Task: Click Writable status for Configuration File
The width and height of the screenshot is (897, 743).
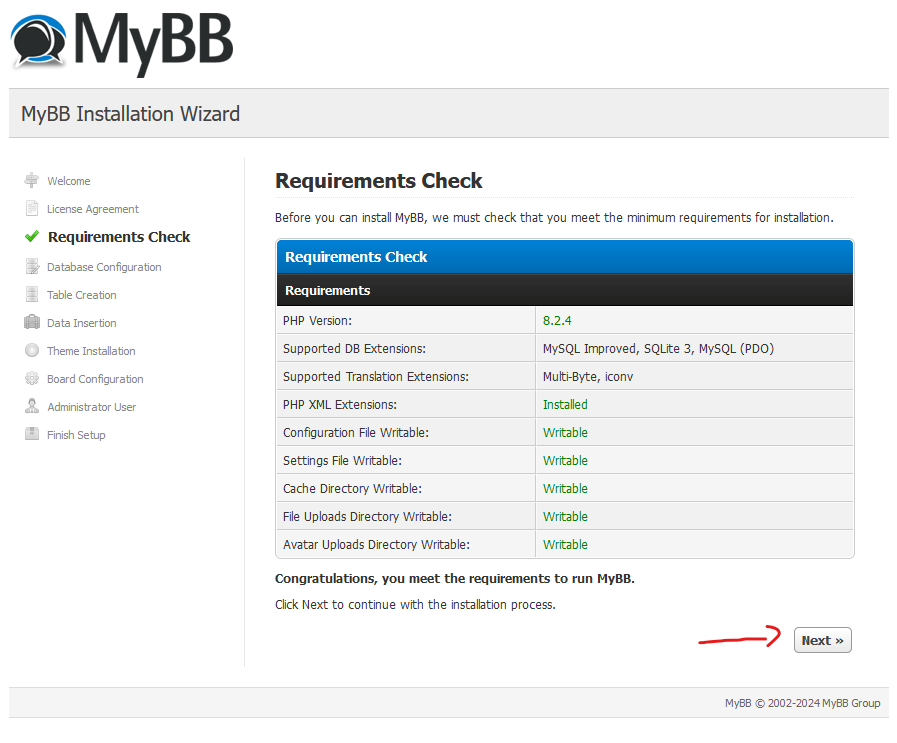Action: tap(565, 433)
